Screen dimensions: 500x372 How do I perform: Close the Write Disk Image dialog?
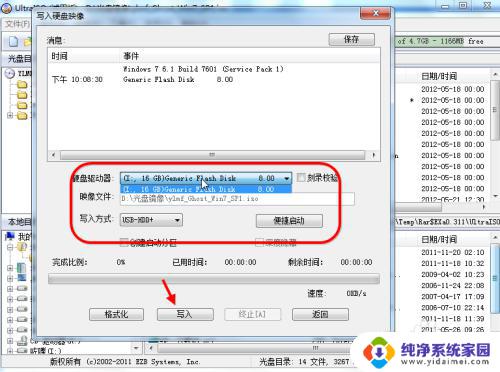[375, 13]
